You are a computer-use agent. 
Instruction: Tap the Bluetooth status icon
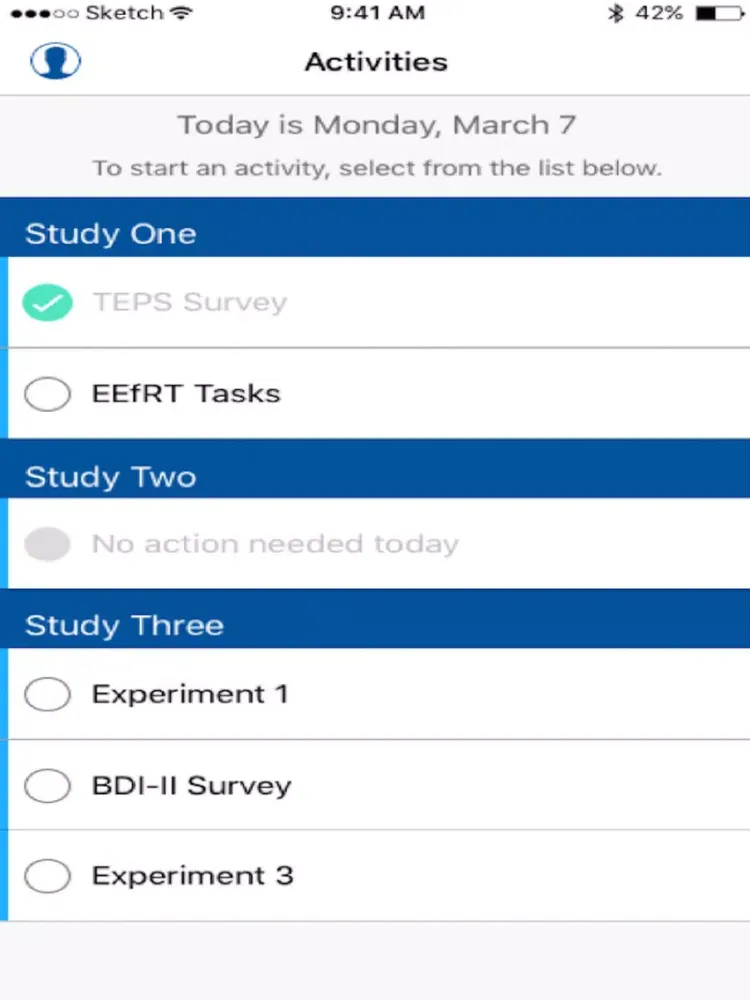pyautogui.click(x=615, y=13)
